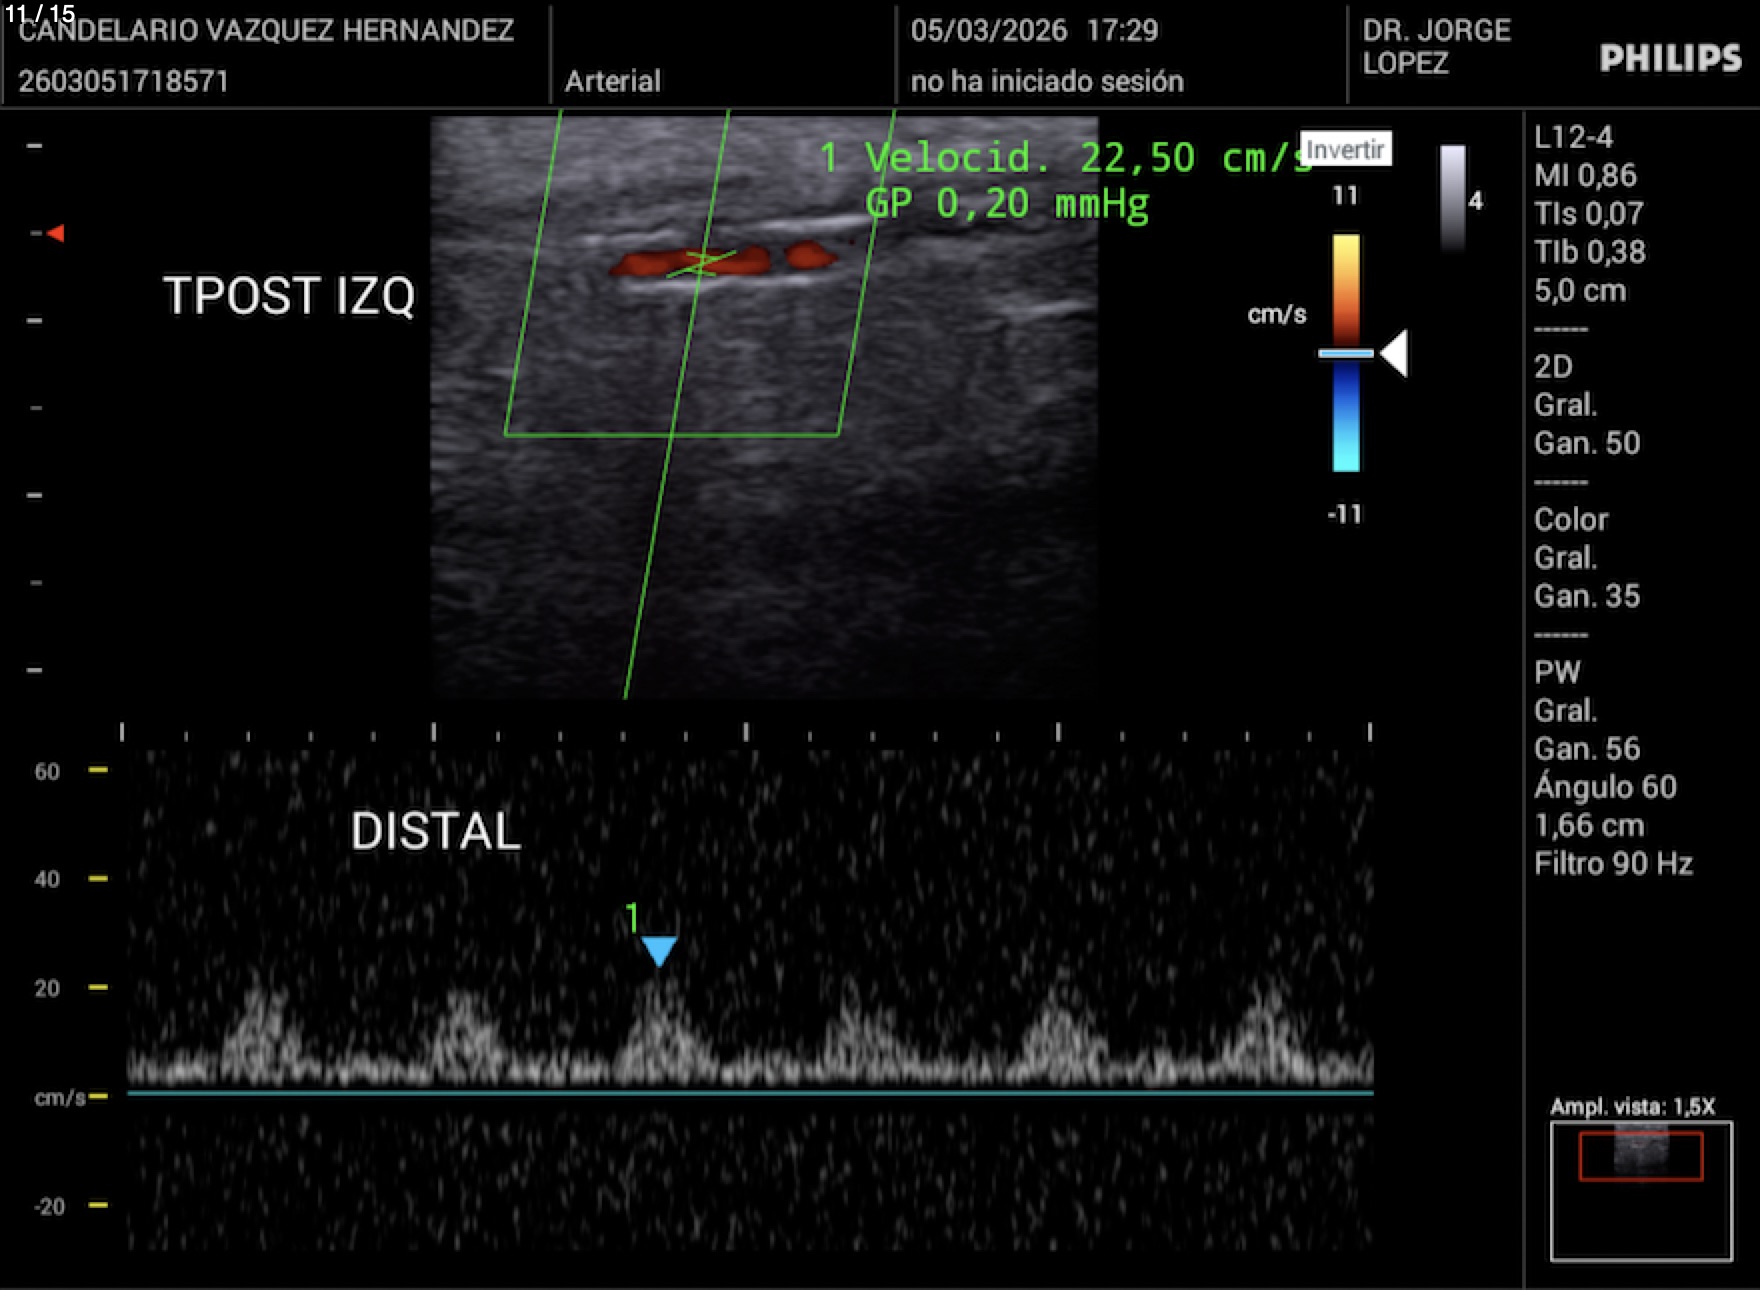
Task: Click the sample gate cursor in vessel
Action: click(x=702, y=263)
